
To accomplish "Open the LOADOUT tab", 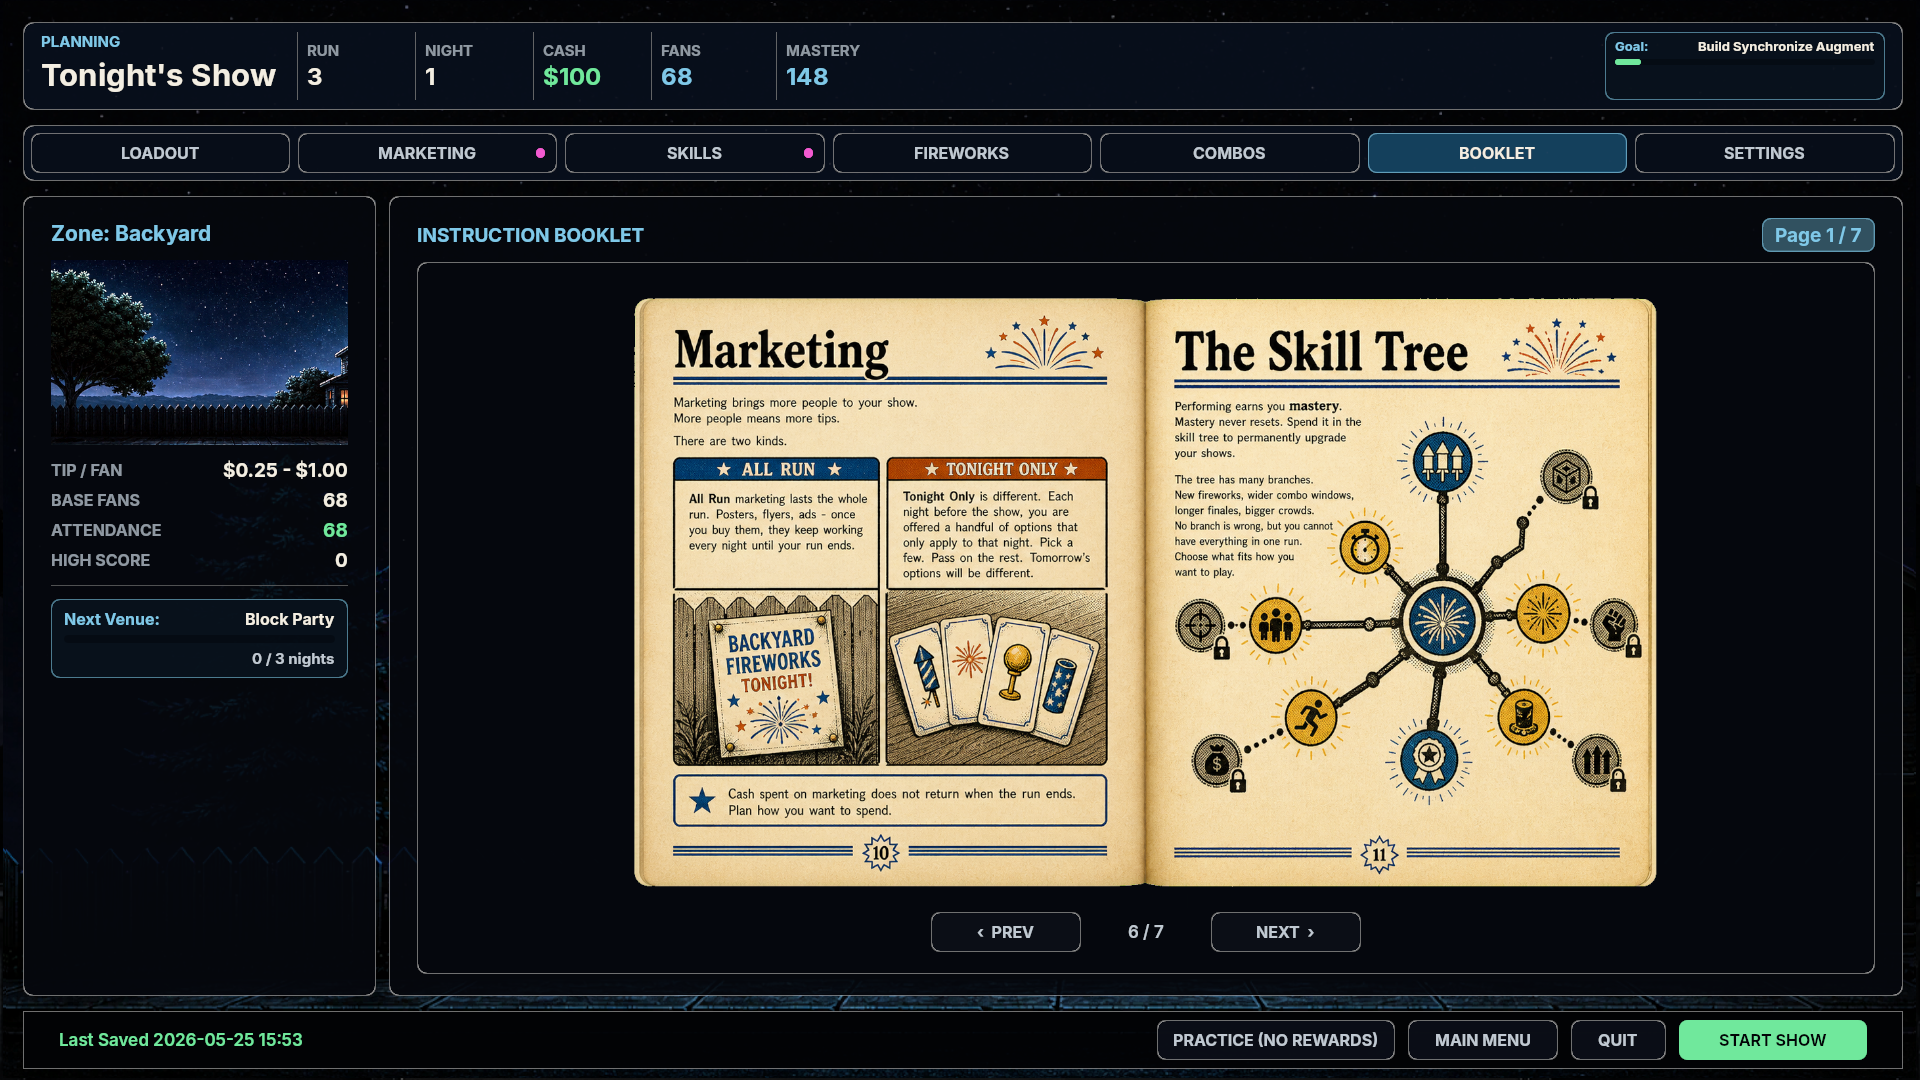I will pos(160,153).
